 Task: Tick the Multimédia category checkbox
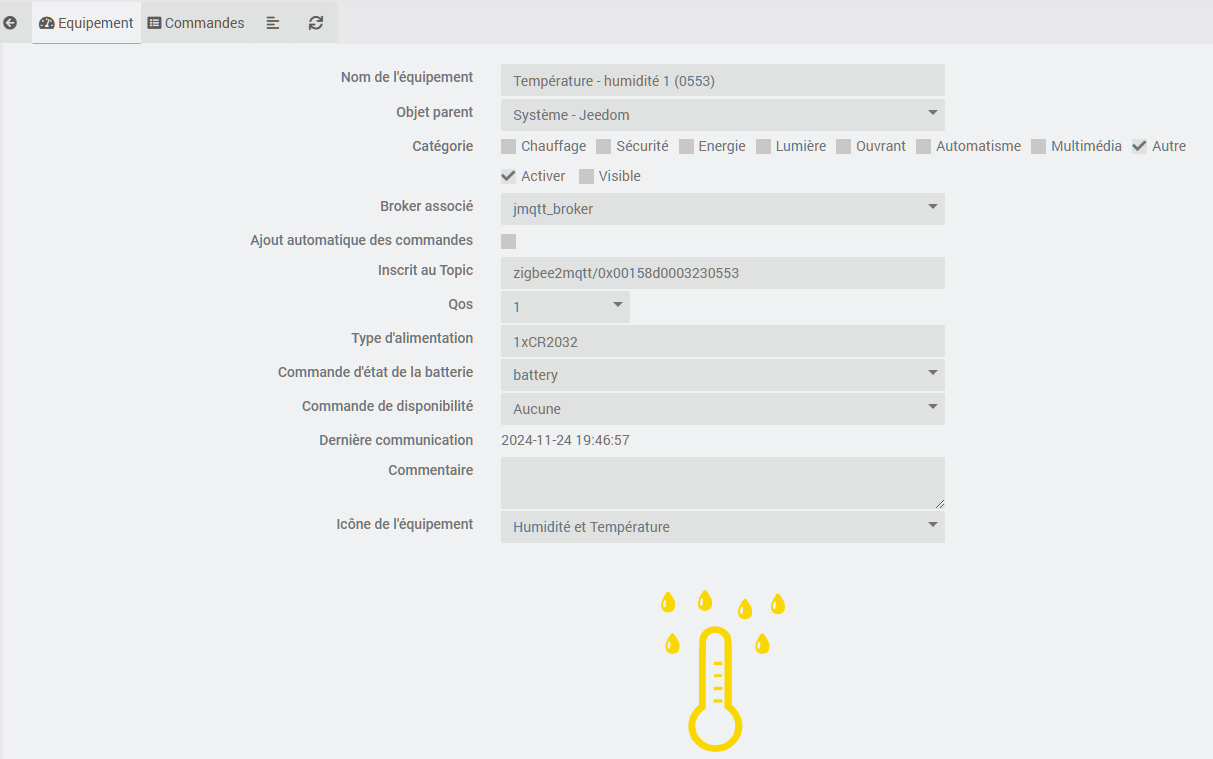1038,146
